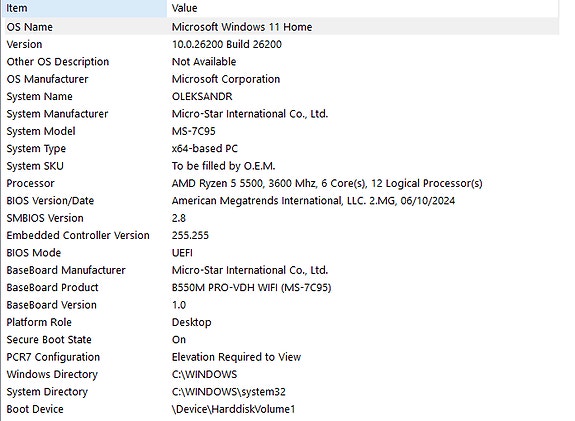The image size is (575, 421).
Task: Select the Windows Directory row
Action: coord(281,374)
